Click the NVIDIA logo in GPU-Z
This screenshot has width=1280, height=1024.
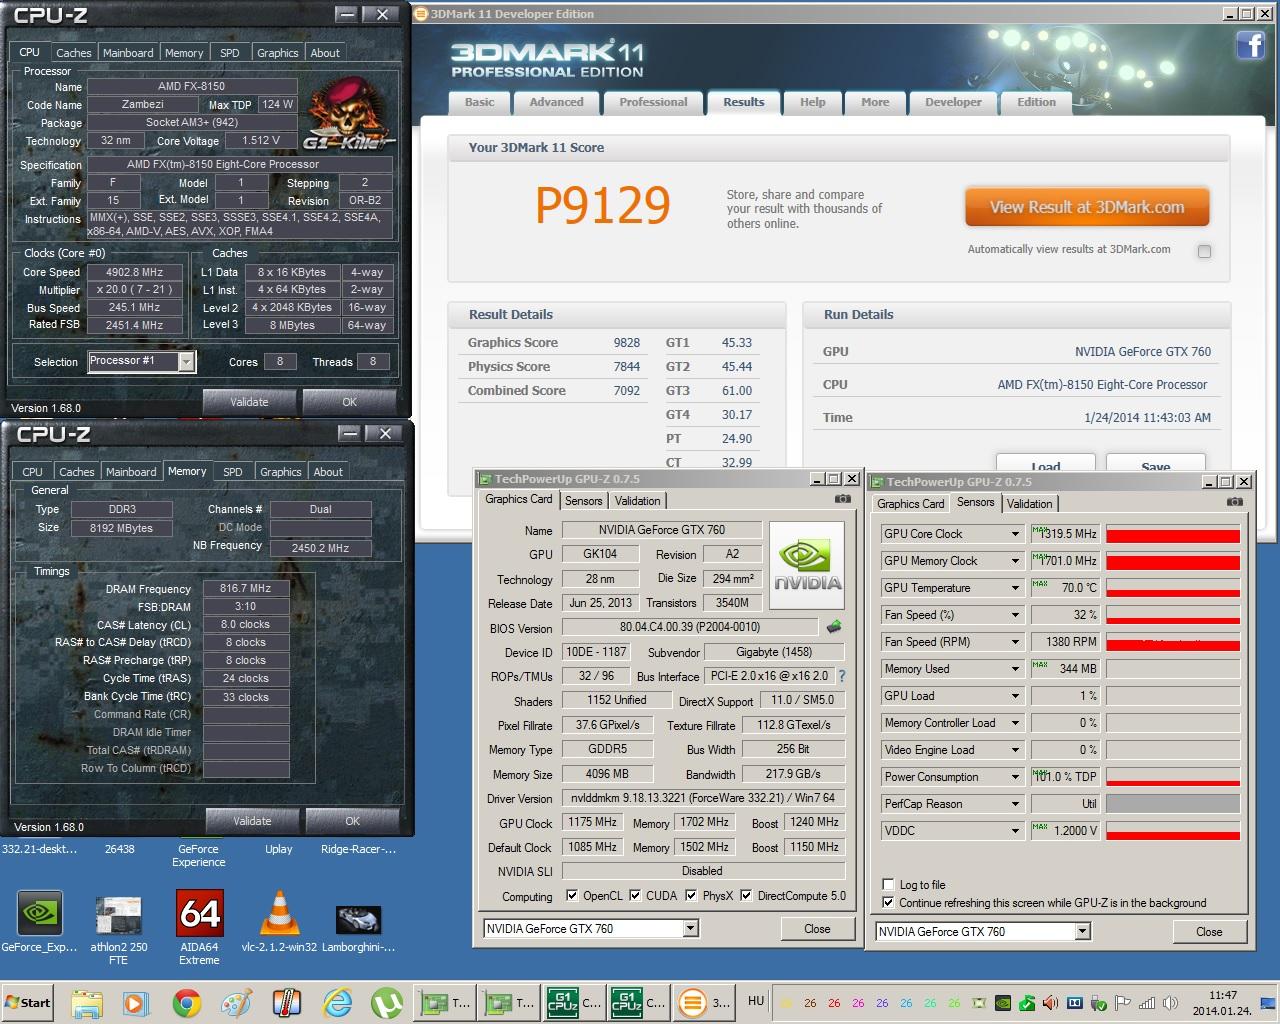click(x=808, y=566)
